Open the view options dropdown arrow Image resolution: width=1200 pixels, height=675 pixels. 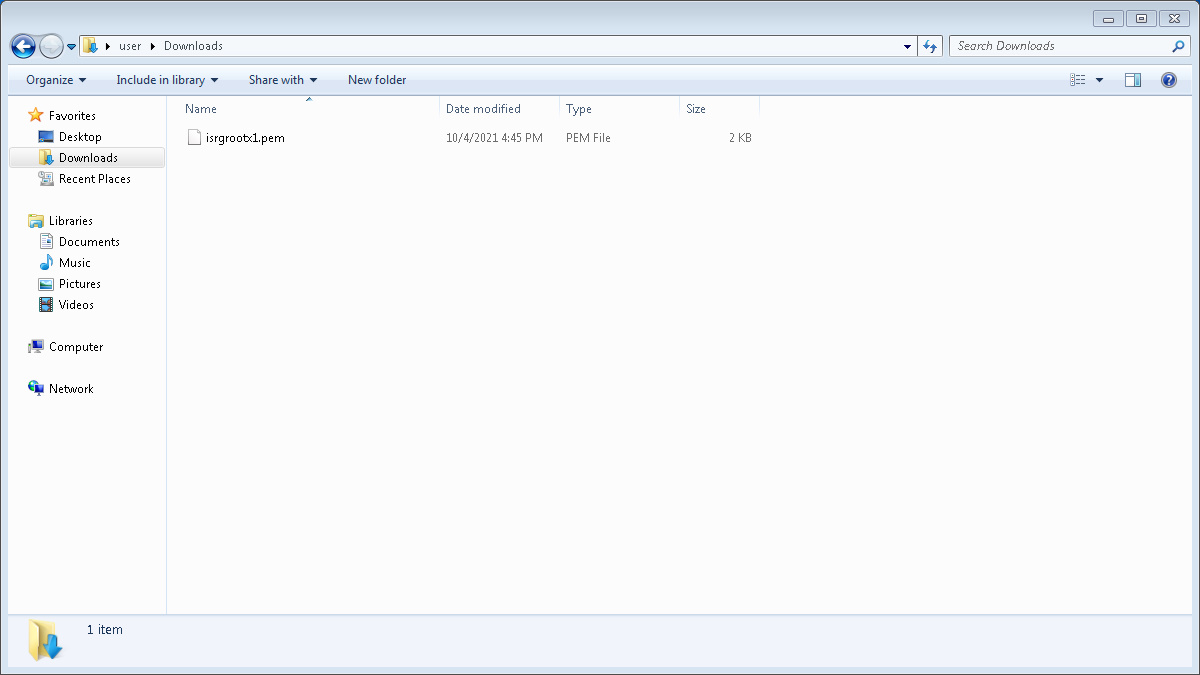click(x=1099, y=80)
